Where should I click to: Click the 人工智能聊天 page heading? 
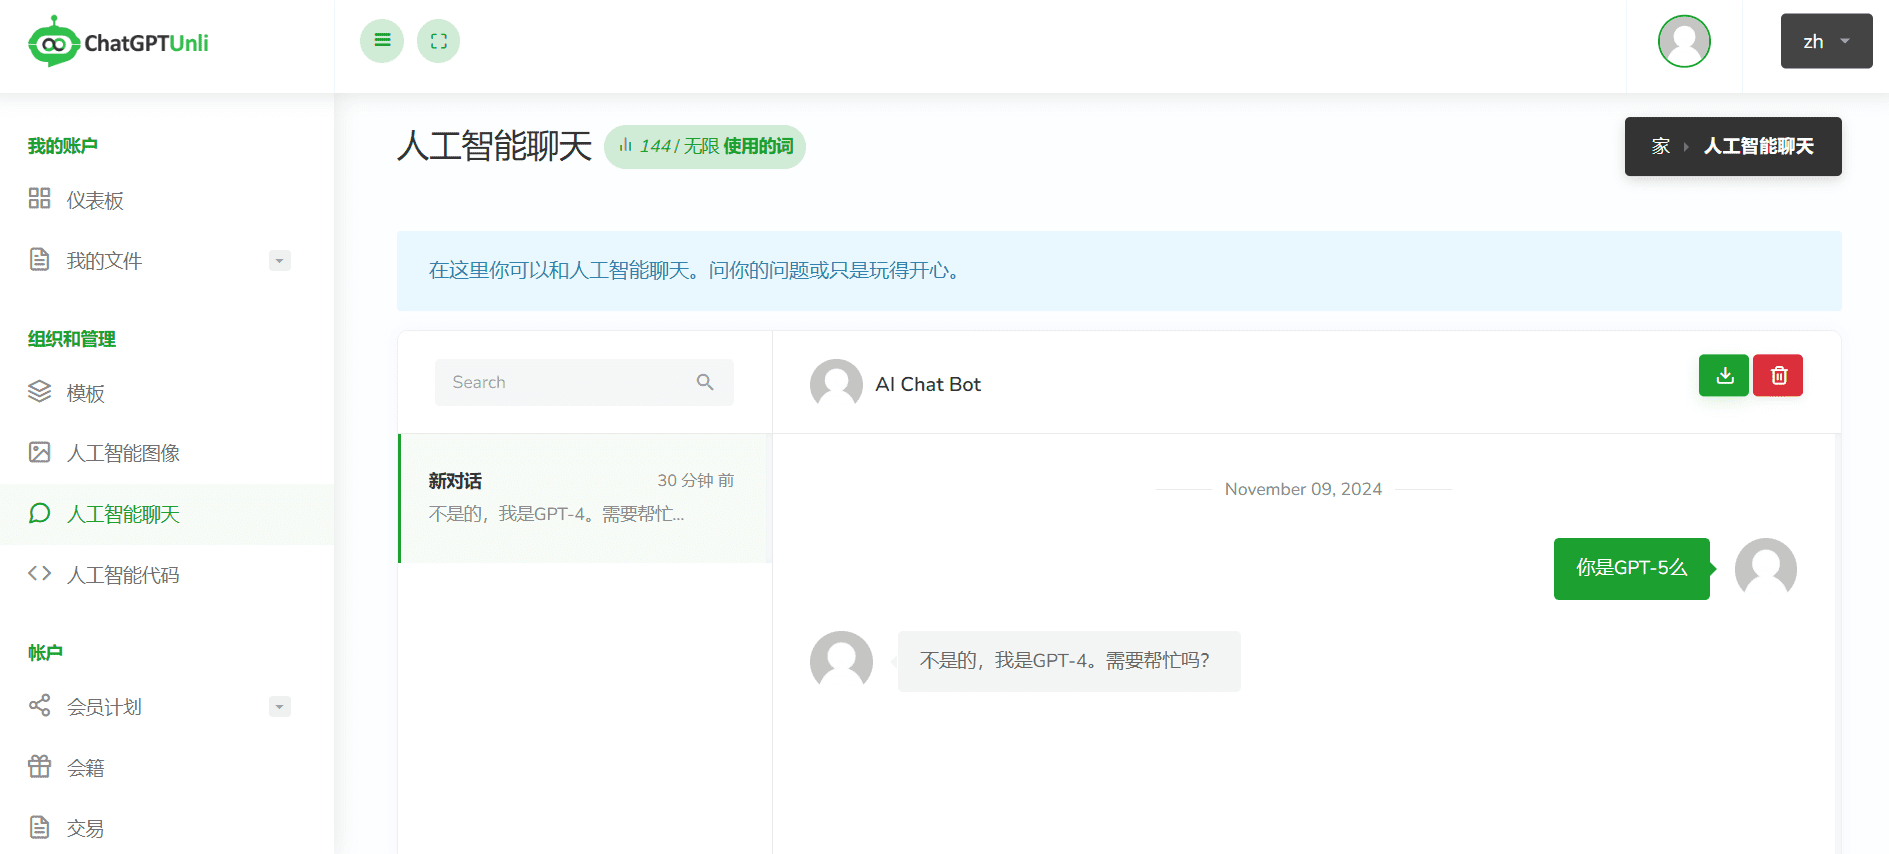click(495, 146)
